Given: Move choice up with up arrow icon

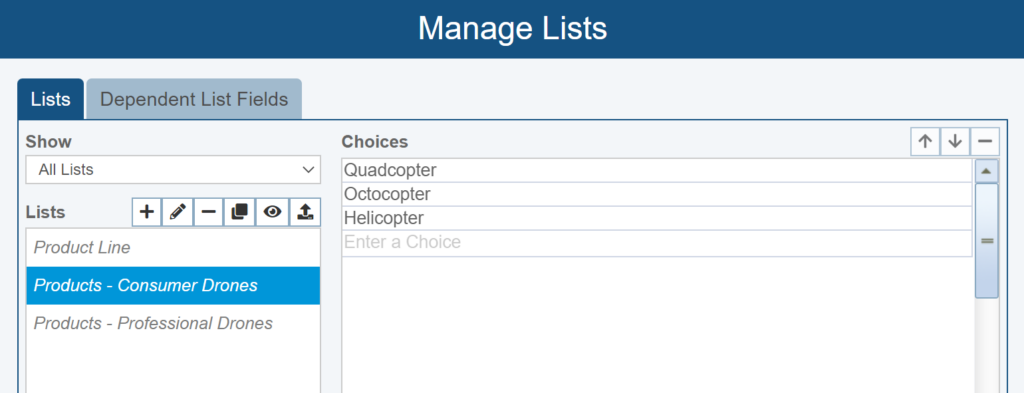Looking at the screenshot, I should pos(925,142).
